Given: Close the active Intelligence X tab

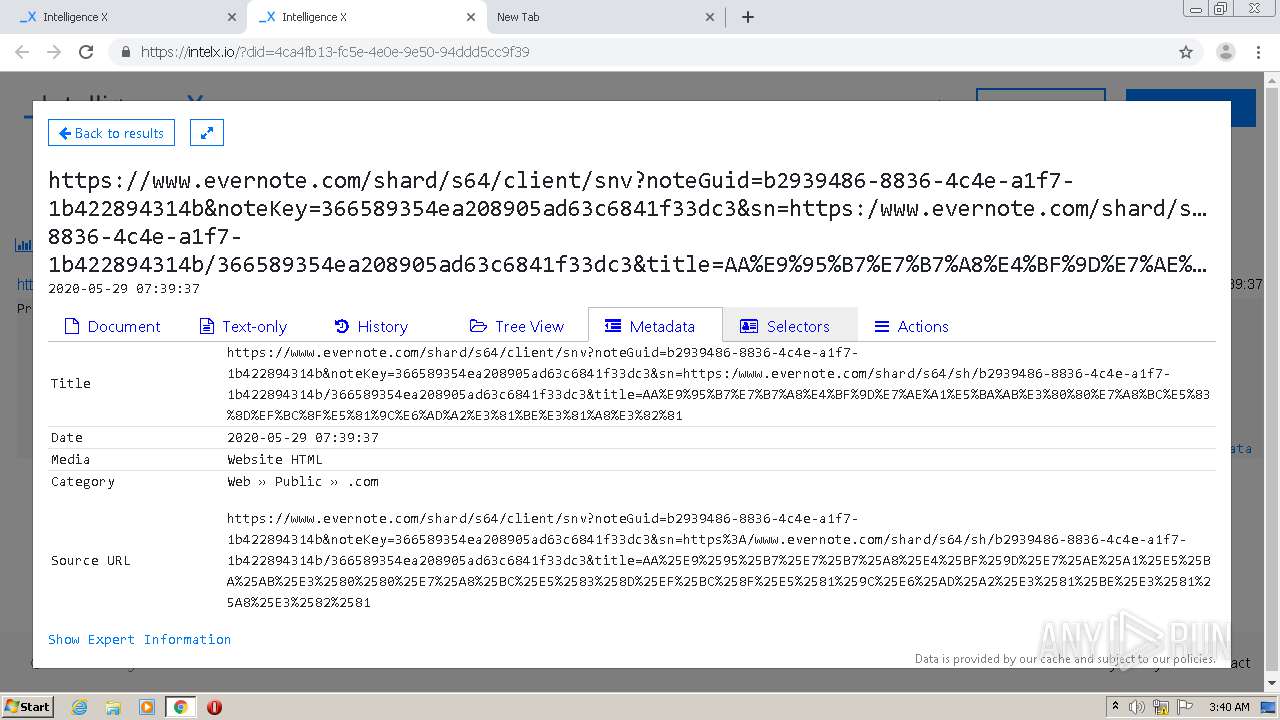Looking at the screenshot, I should [x=470, y=17].
